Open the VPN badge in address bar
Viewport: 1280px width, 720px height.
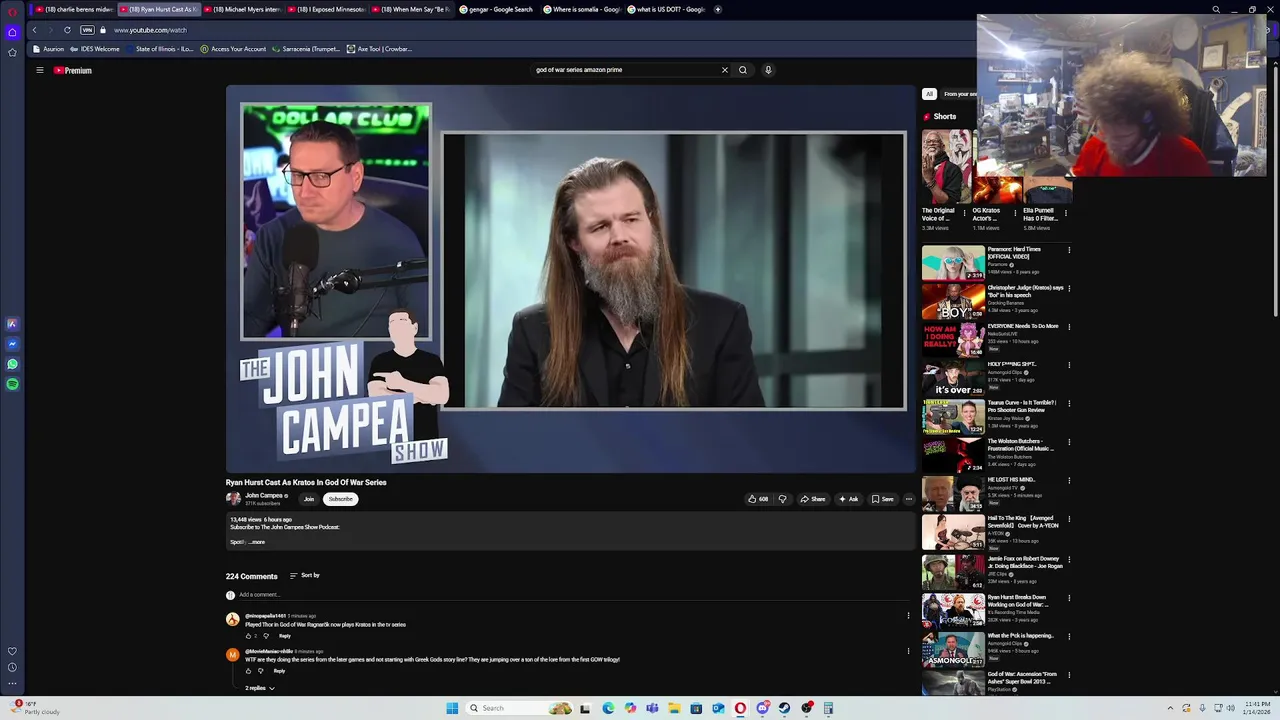[x=87, y=30]
